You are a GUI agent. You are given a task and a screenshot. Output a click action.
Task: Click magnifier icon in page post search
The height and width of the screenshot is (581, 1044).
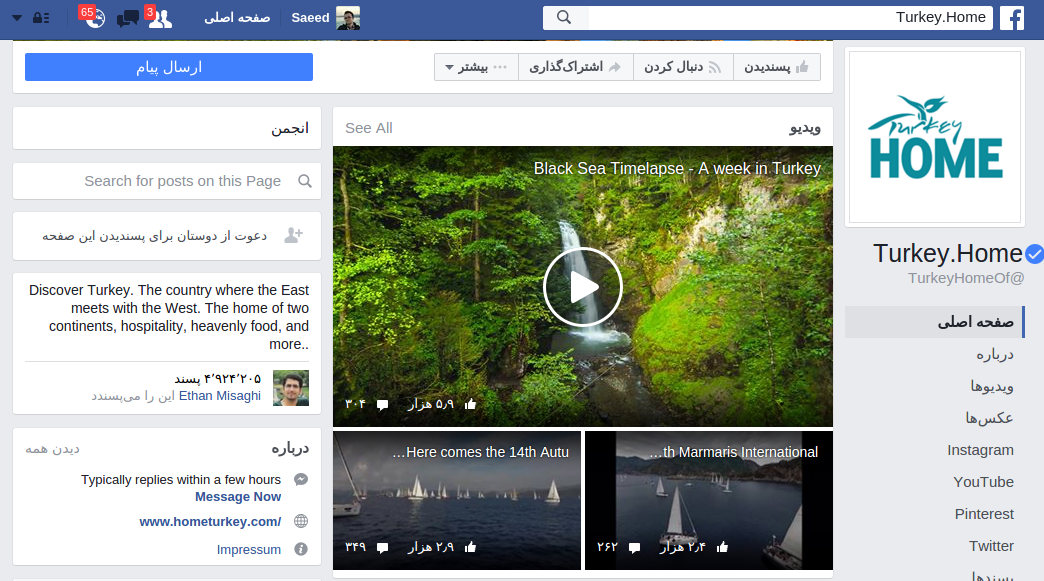coord(305,181)
